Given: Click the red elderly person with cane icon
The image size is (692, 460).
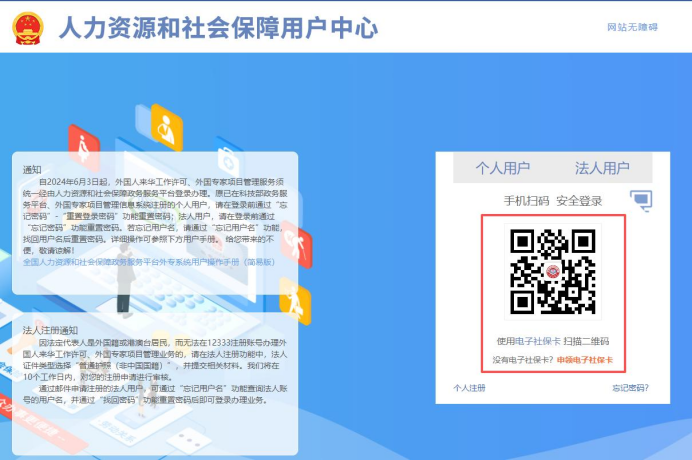Looking at the screenshot, I should click(x=297, y=245).
